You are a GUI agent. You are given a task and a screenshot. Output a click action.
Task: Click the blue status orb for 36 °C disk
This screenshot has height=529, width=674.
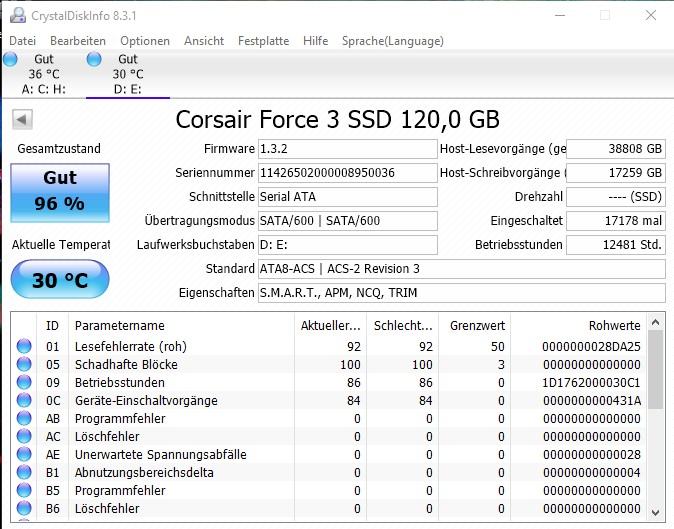[x=10, y=59]
